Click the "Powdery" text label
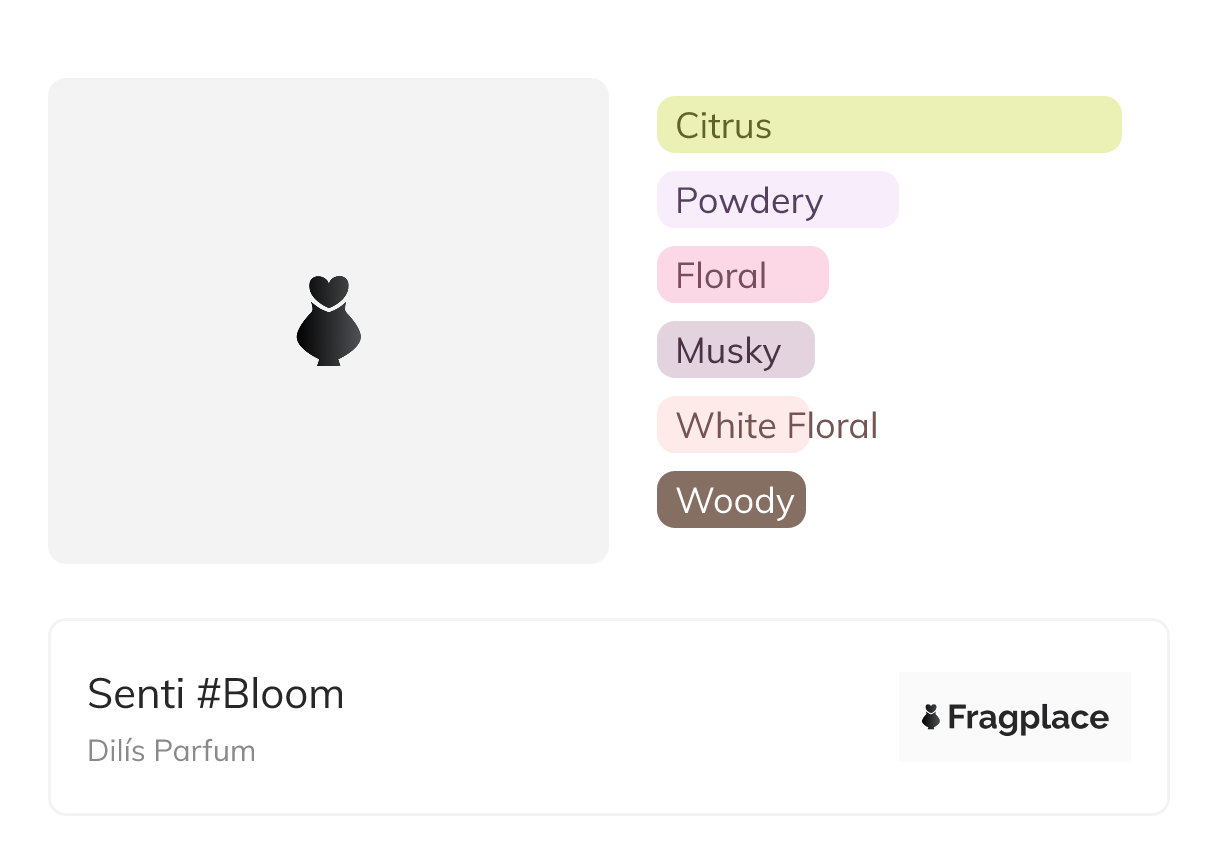The width and height of the screenshot is (1218, 864). 749,201
